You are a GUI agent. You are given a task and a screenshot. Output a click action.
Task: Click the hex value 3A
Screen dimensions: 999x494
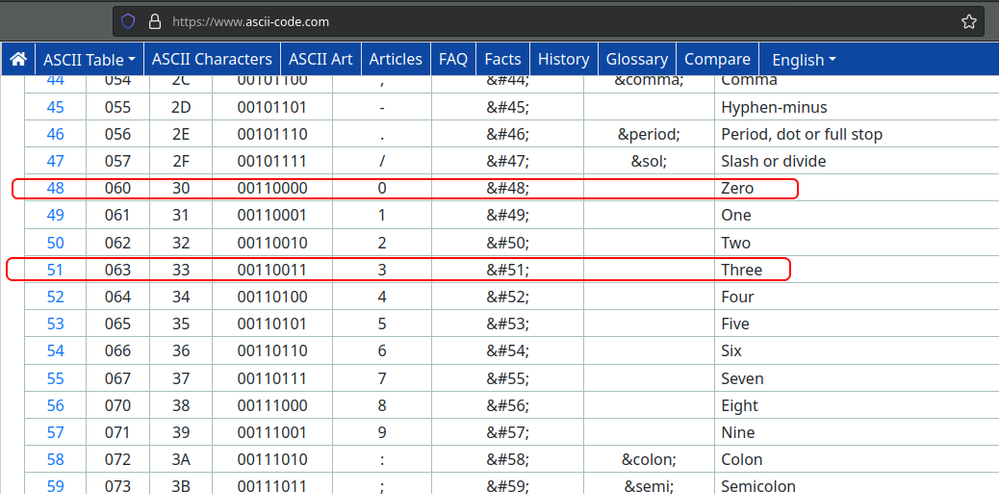coord(181,460)
